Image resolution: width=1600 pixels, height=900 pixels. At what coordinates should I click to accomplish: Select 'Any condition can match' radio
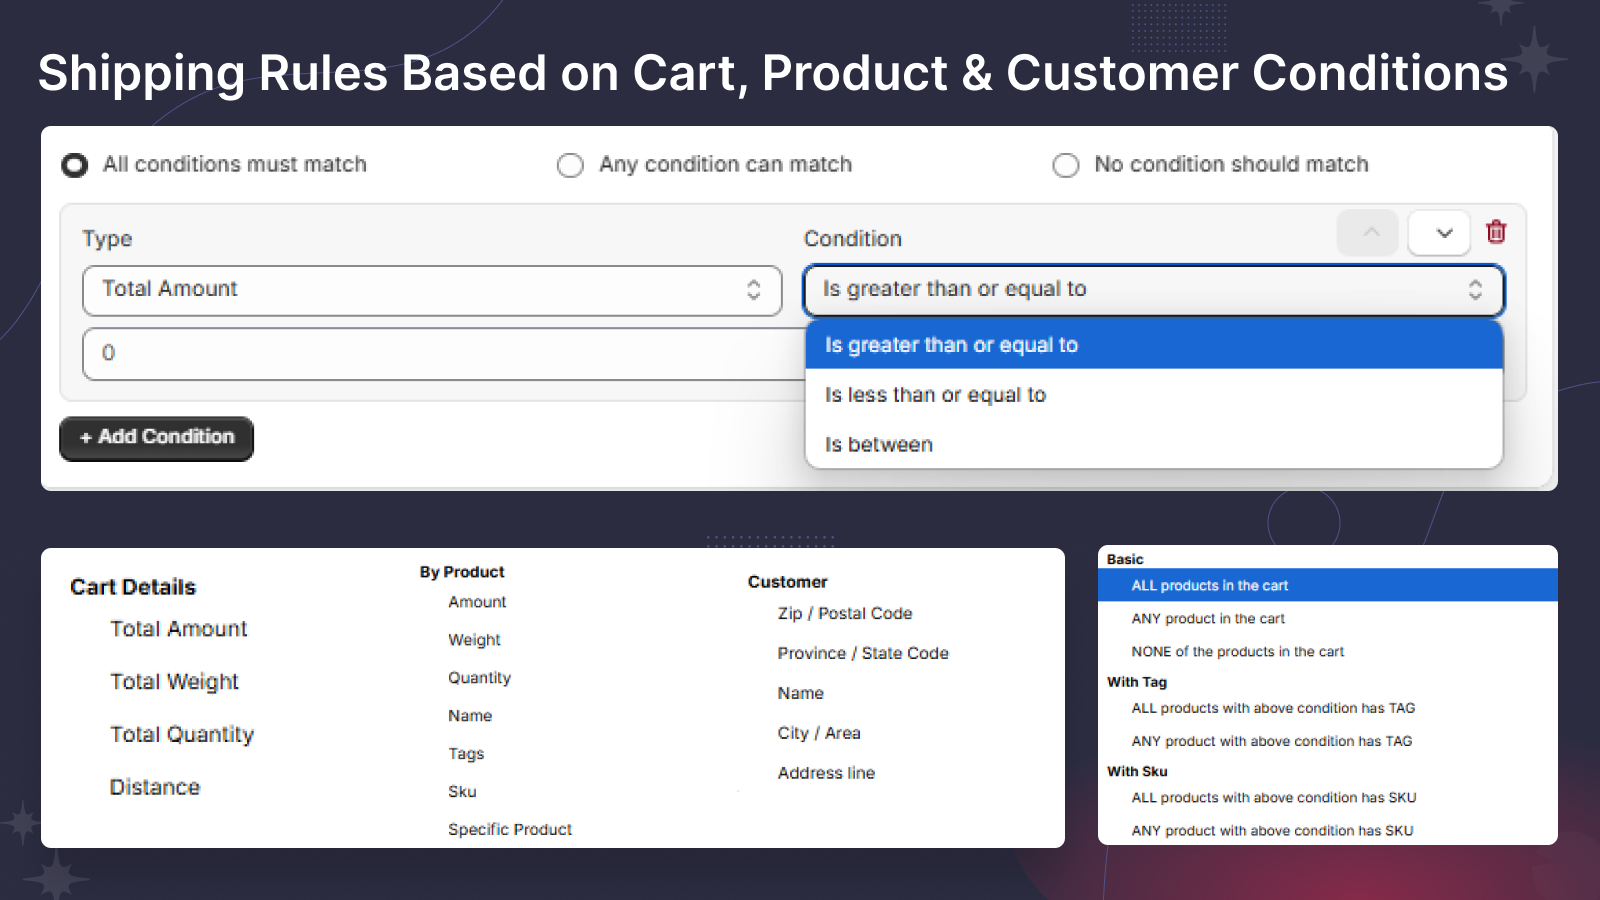tap(570, 165)
